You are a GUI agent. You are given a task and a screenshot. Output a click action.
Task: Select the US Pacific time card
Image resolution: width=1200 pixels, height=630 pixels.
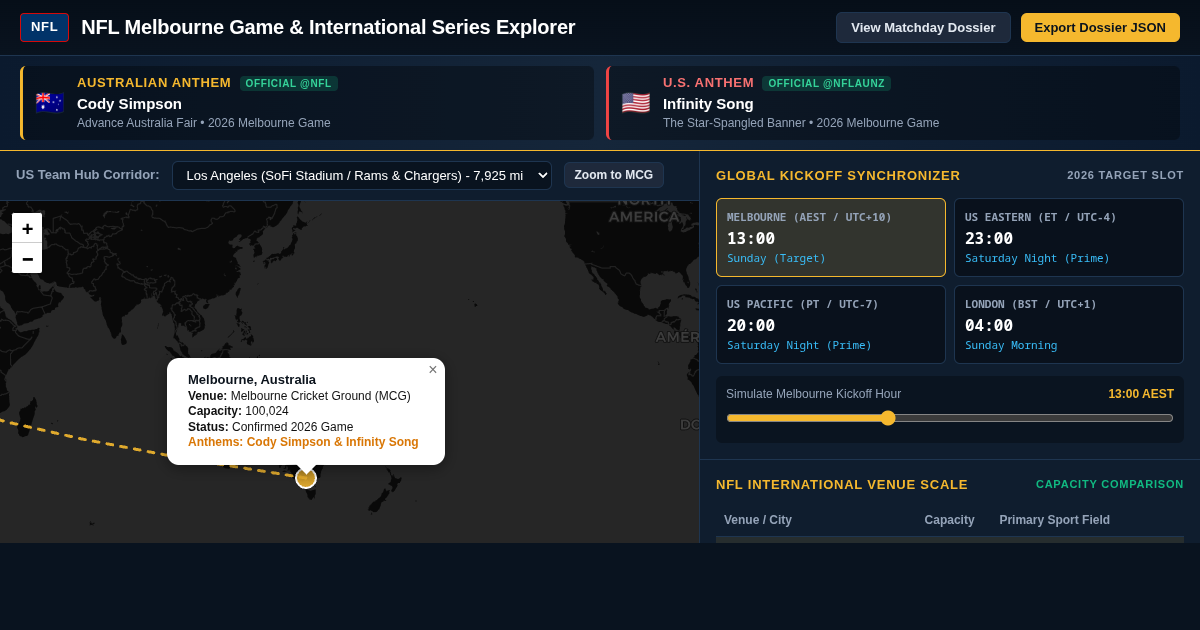click(831, 324)
